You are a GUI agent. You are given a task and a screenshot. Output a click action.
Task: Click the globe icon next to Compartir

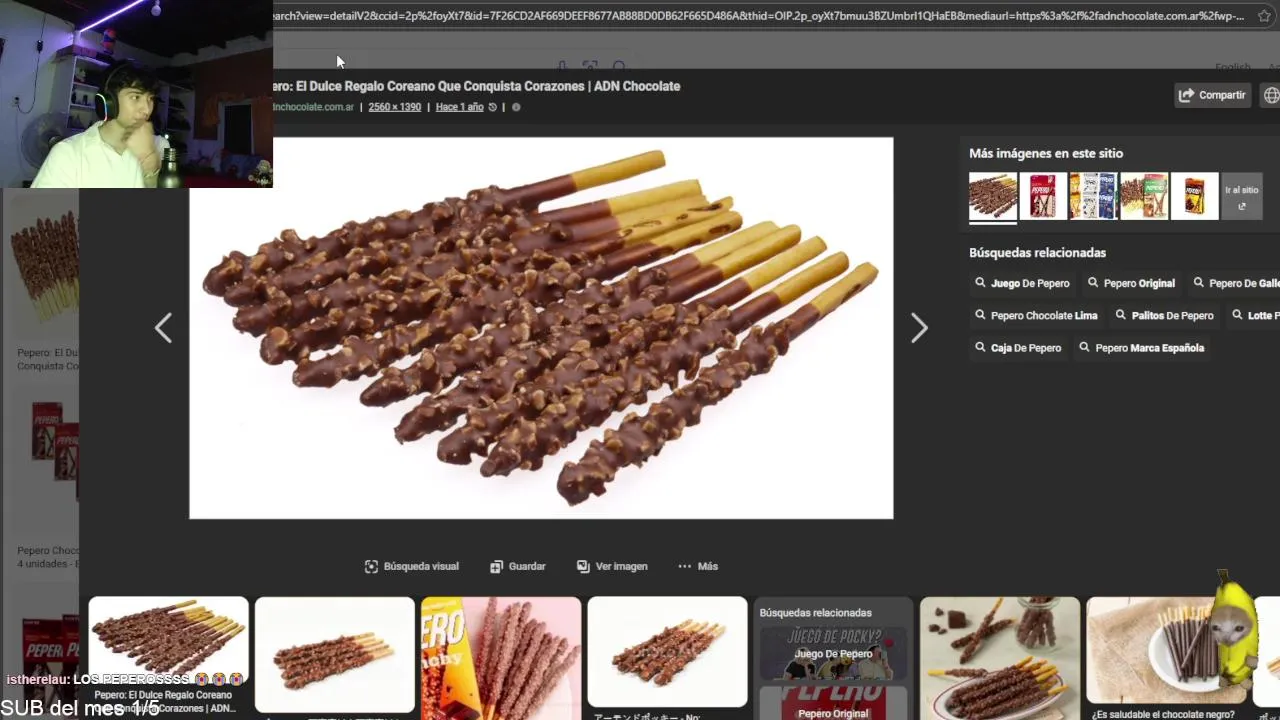tap(1271, 95)
